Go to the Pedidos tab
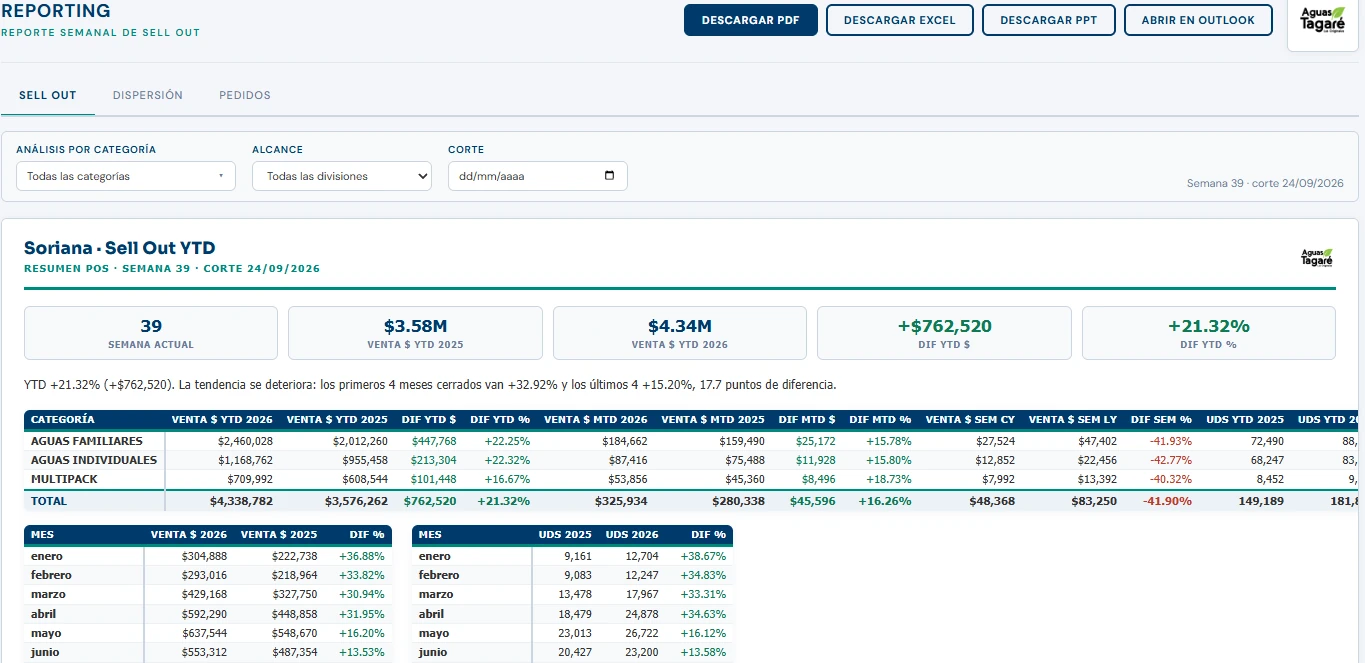This screenshot has width=1365, height=663. coord(245,95)
